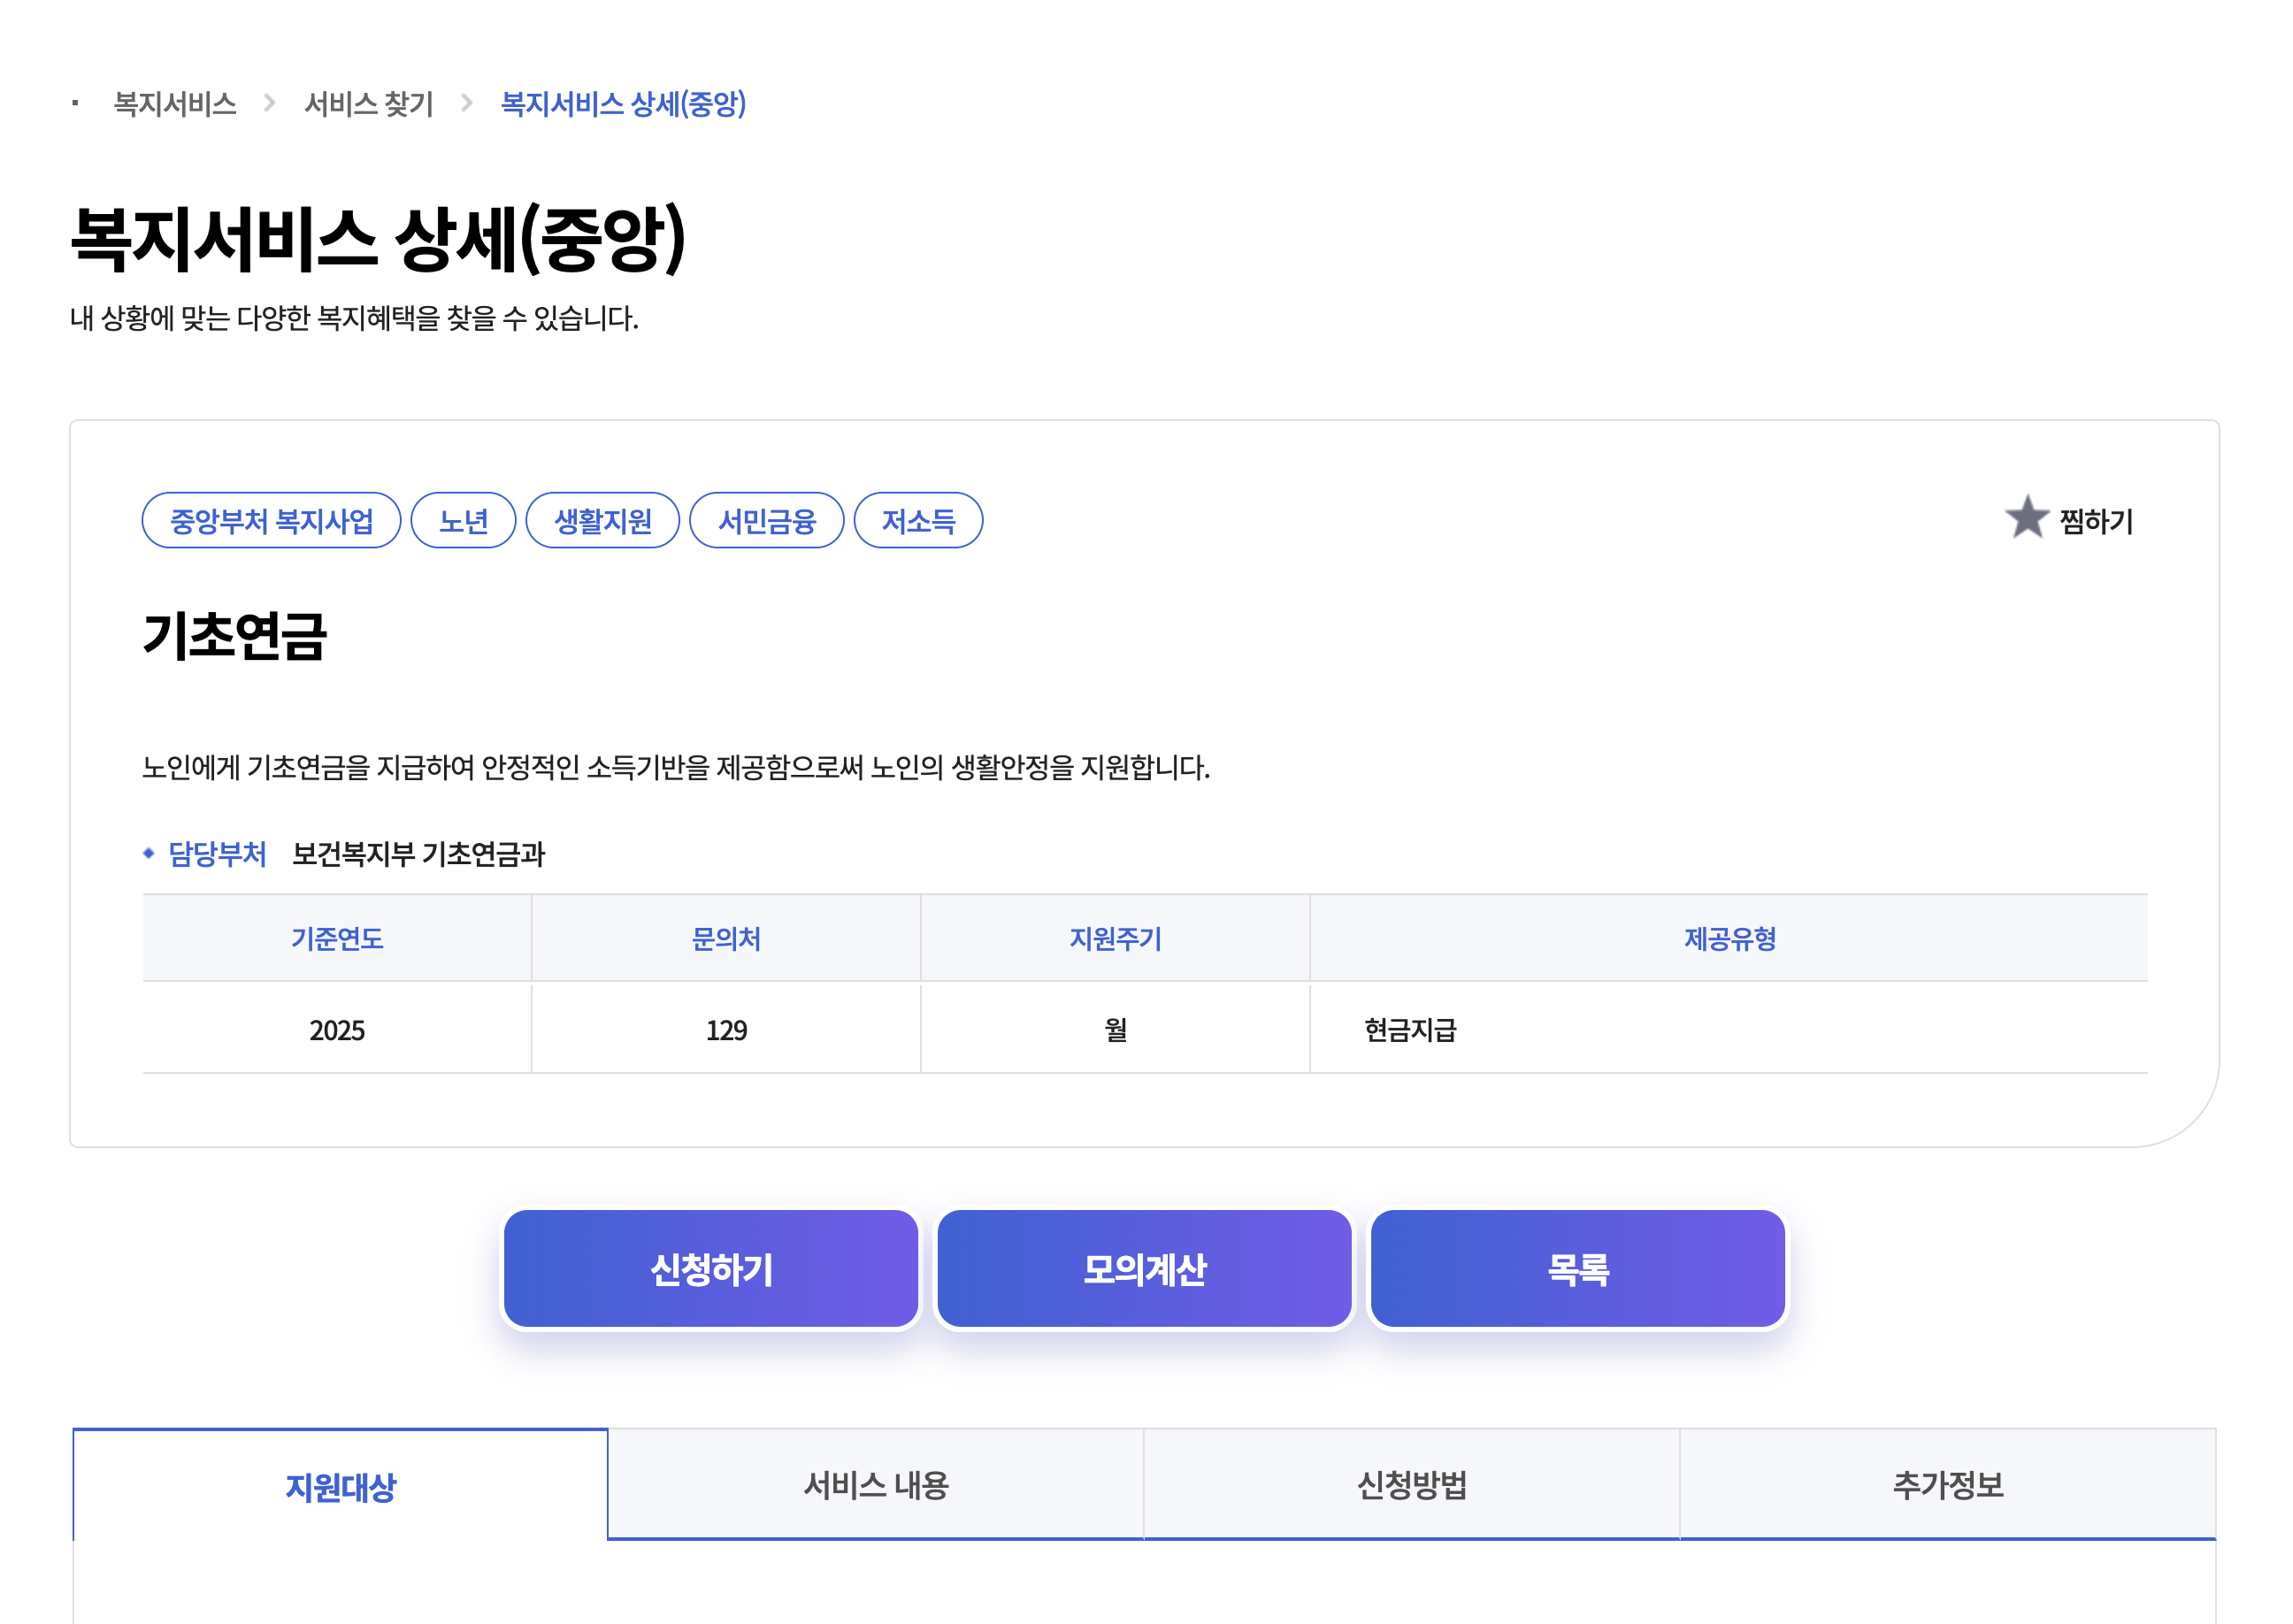Select the 노년 tag pill

tap(463, 521)
